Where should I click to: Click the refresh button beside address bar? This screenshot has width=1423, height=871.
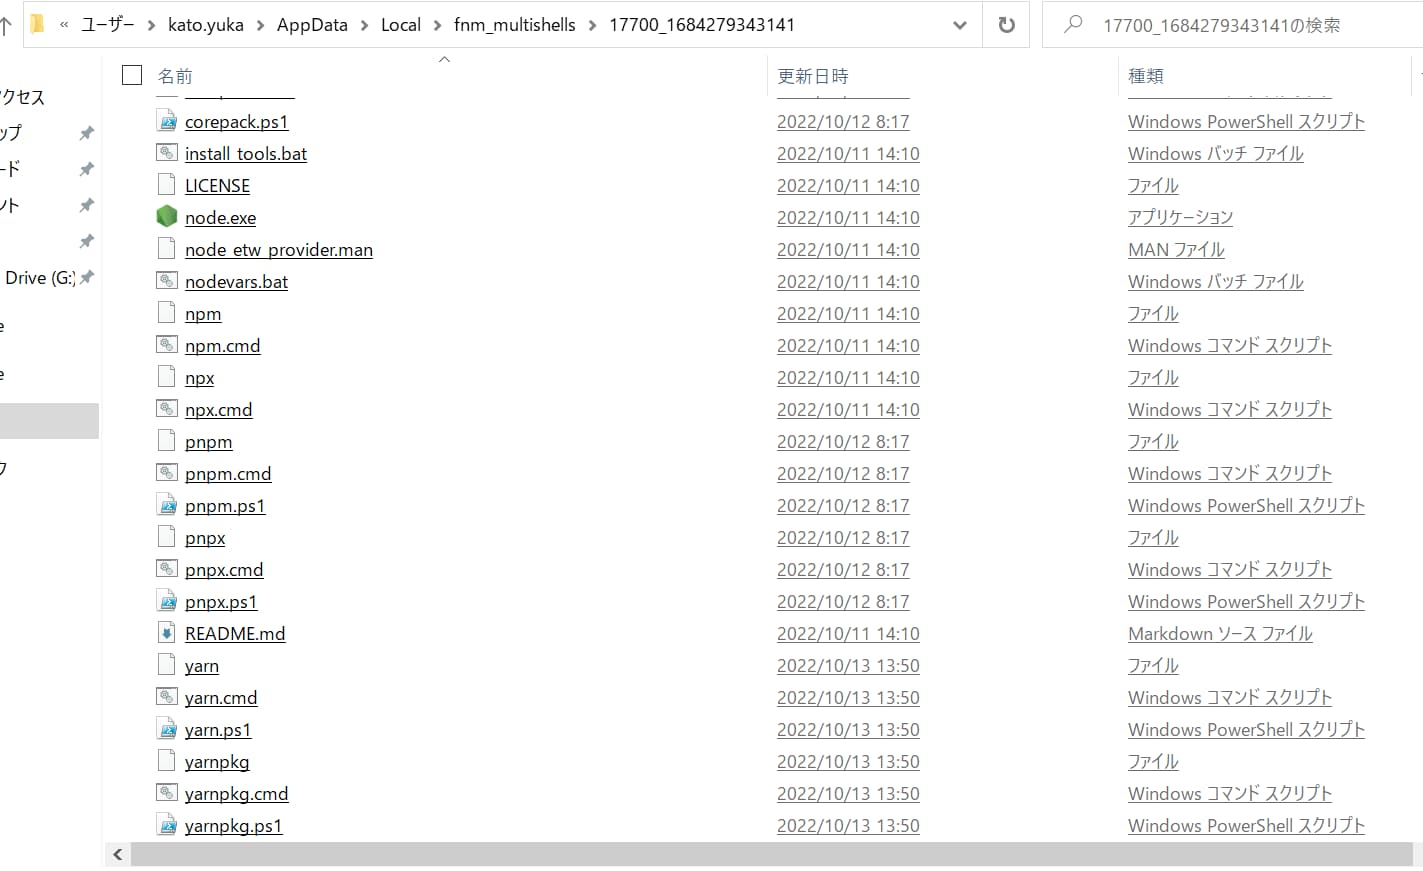1006,25
